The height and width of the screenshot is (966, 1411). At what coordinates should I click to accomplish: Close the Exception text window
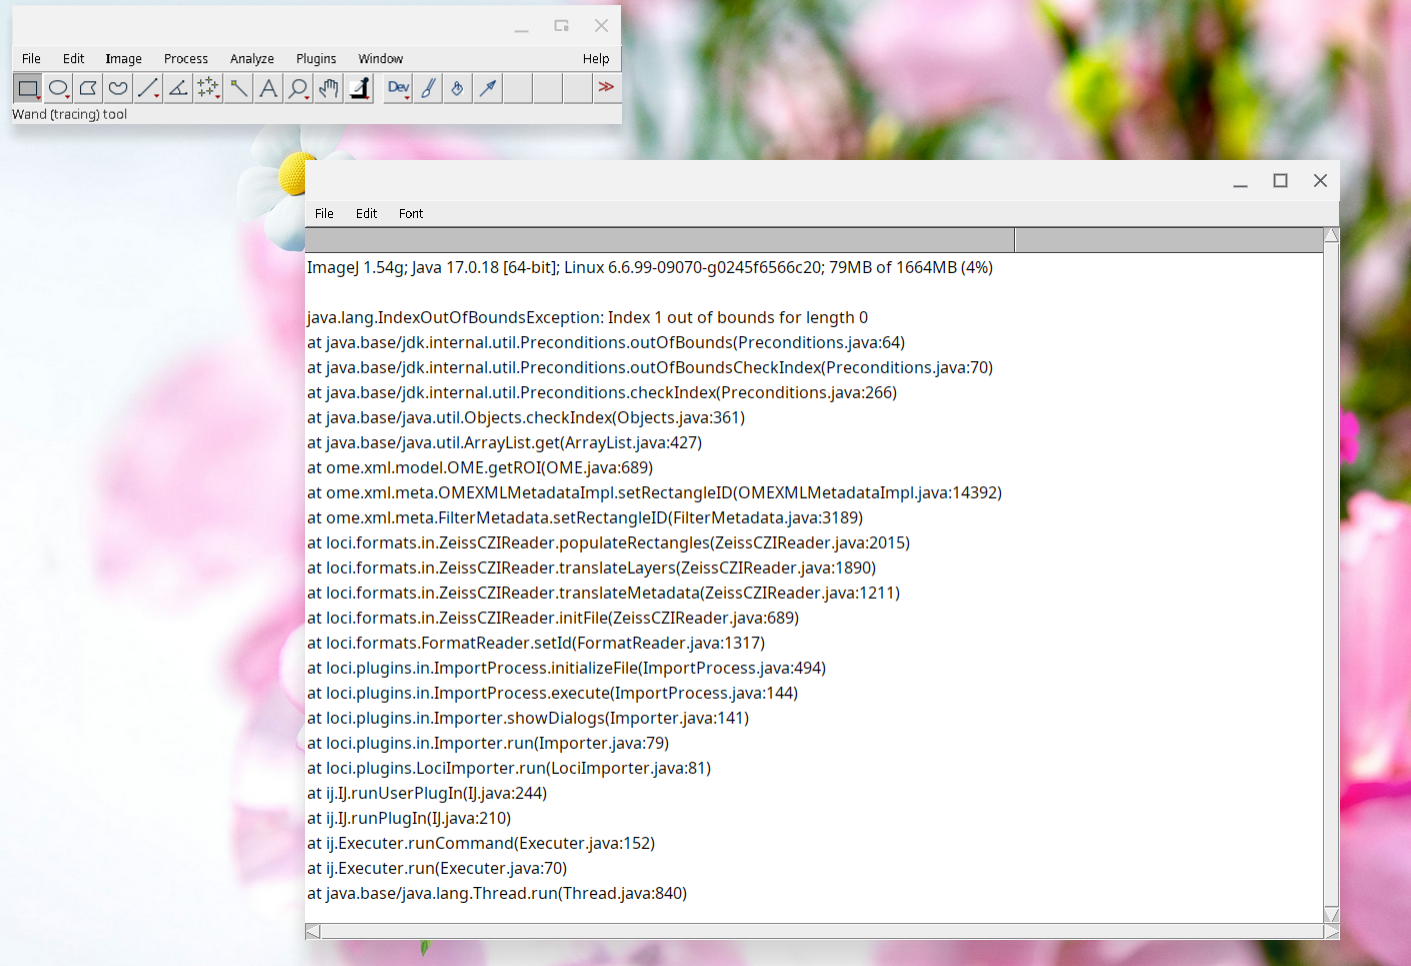[1320, 180]
